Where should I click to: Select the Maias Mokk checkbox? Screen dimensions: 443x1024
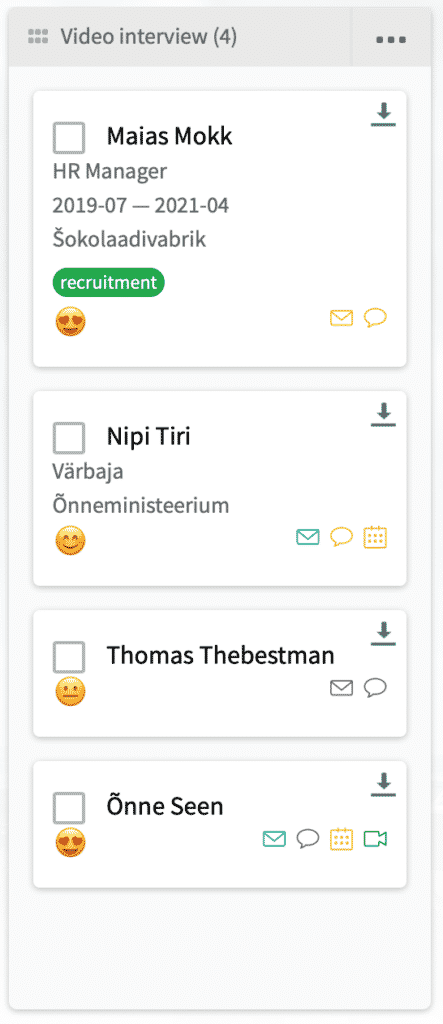(x=69, y=137)
